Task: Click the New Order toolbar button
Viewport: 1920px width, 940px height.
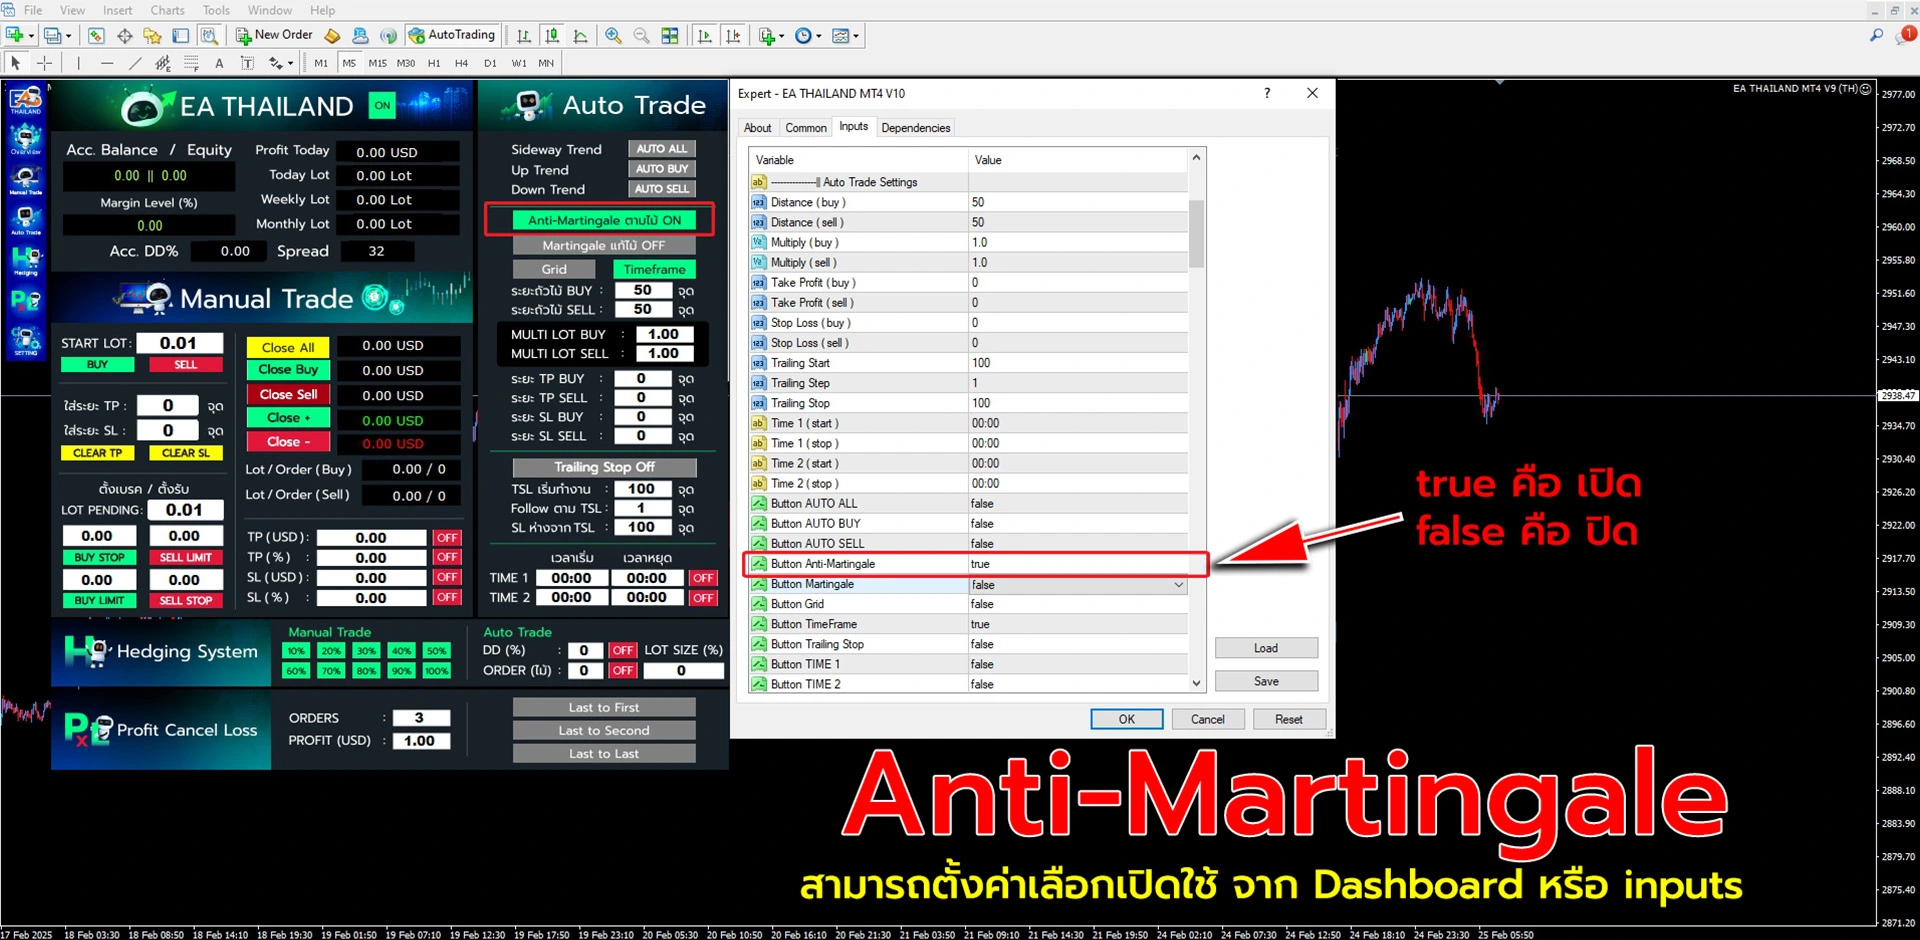Action: [274, 35]
